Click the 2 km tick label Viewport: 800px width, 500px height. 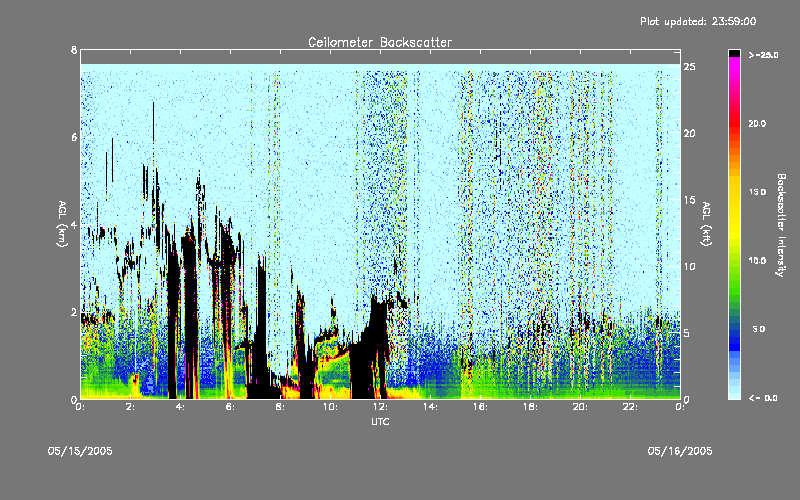click(x=74, y=312)
